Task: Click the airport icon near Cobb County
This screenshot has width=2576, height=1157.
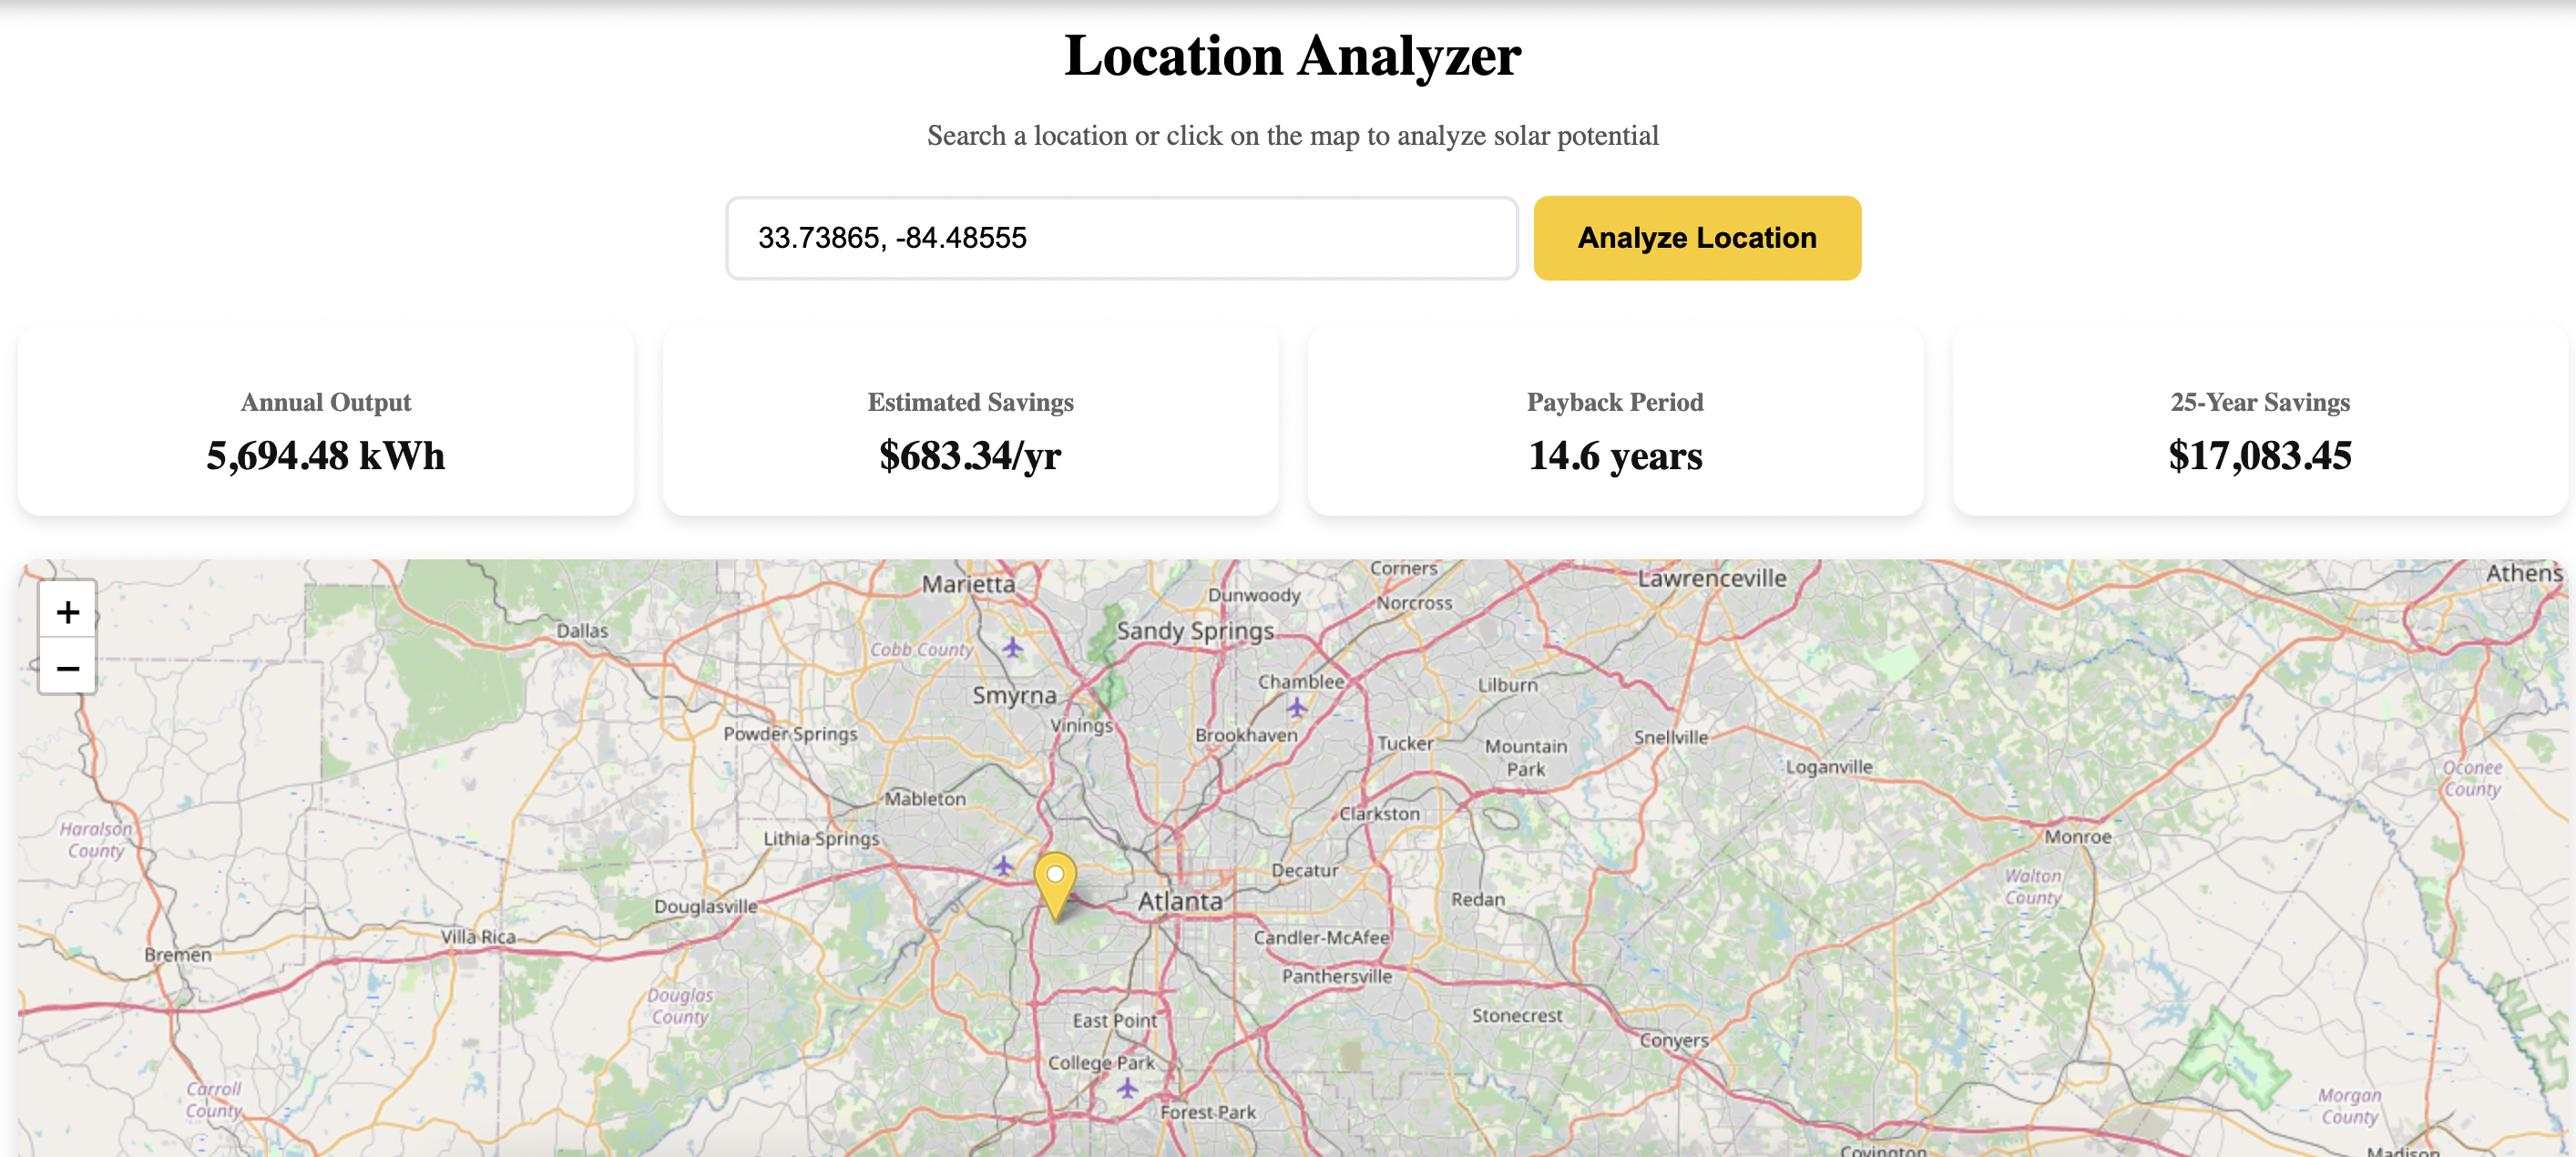Action: pos(1012,648)
